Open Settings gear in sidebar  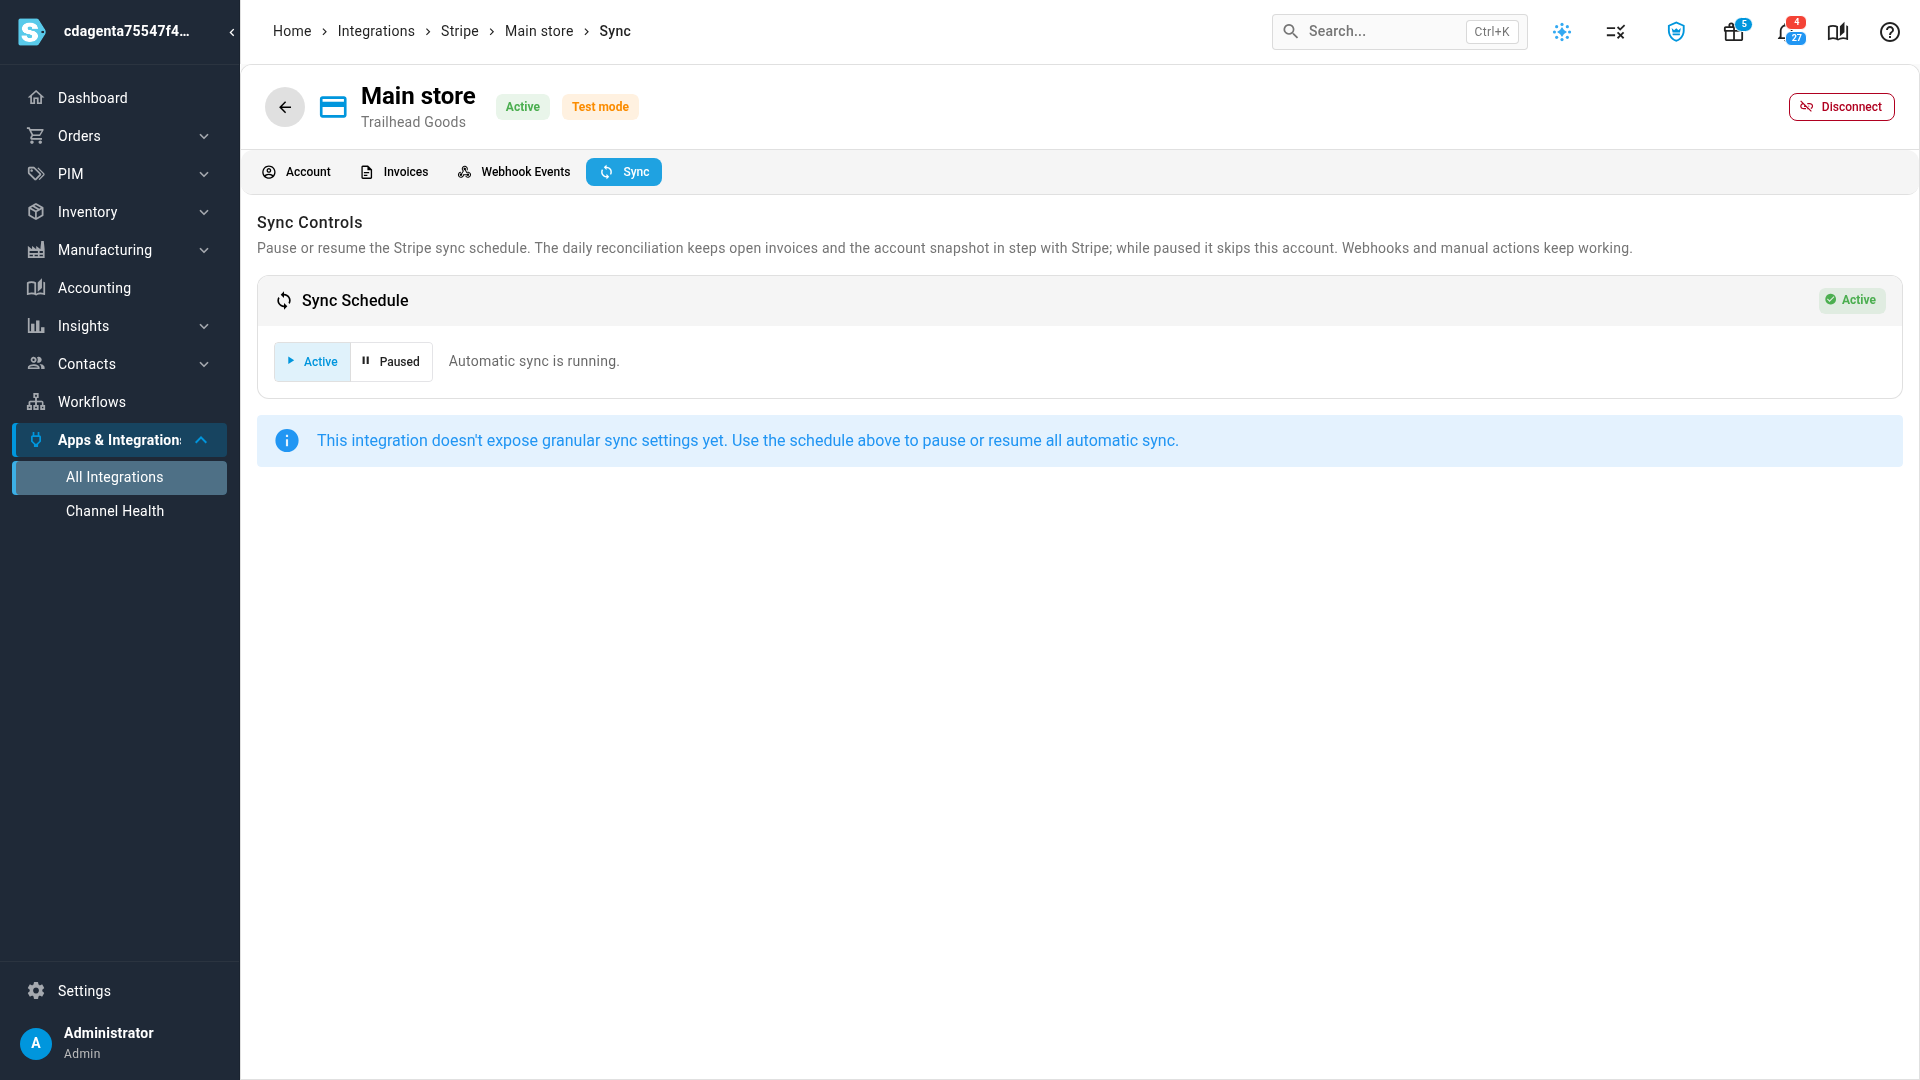[x=36, y=991]
